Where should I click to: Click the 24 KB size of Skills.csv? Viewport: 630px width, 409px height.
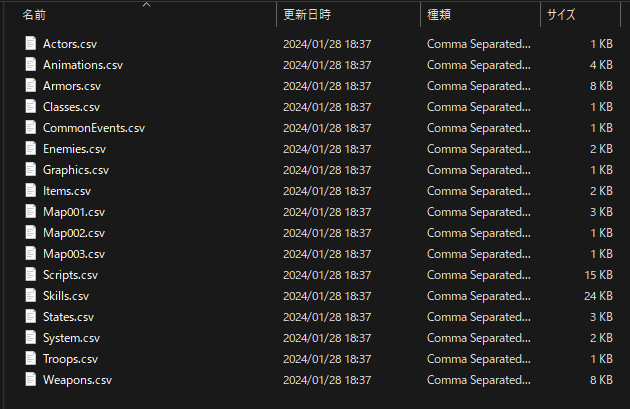tap(598, 296)
